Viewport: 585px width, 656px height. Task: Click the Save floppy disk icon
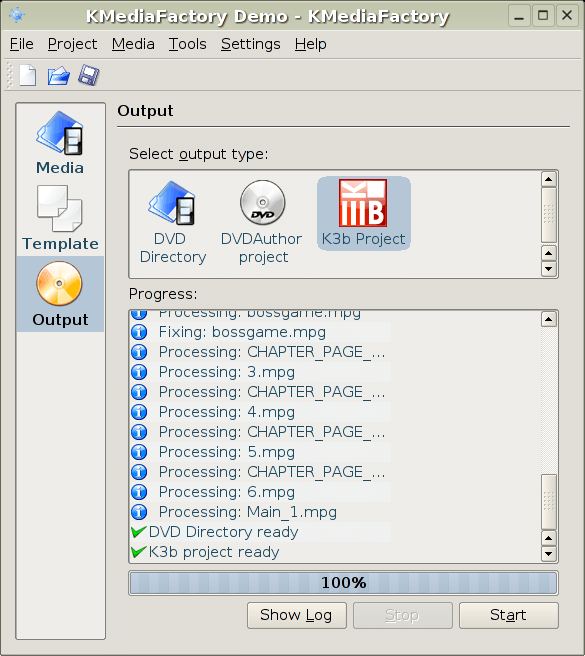88,76
